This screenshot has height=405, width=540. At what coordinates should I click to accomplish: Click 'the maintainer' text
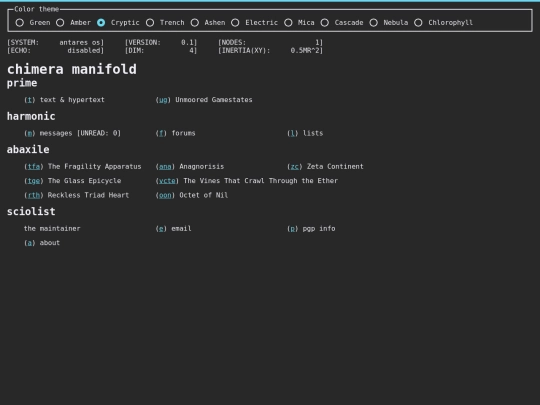[x=52, y=229]
